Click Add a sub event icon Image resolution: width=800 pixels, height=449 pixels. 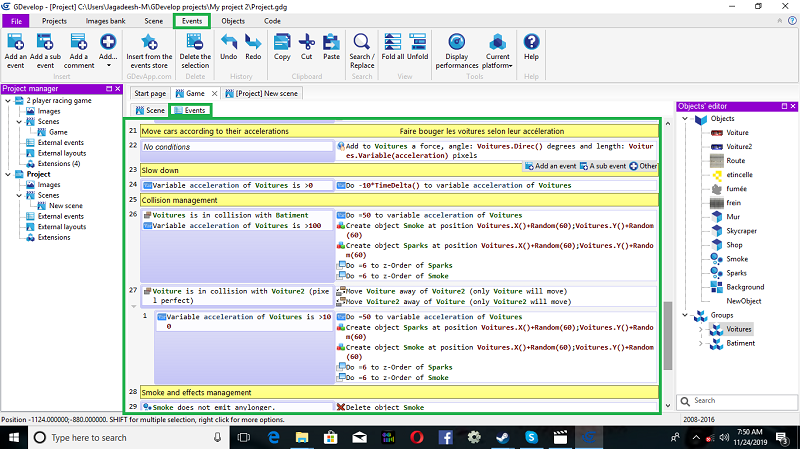click(45, 42)
